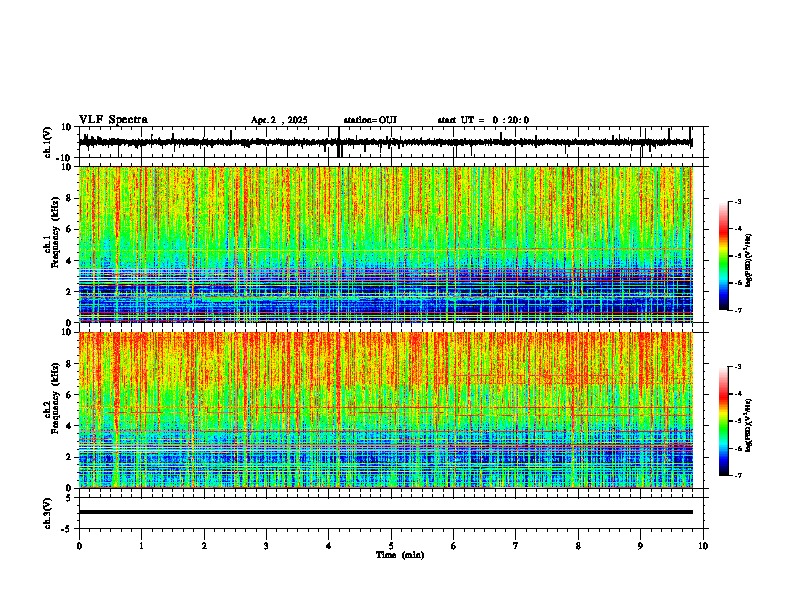Click the ch.1 "Frequency (kHz)" axis label
This screenshot has width=792, height=612.
click(55, 232)
